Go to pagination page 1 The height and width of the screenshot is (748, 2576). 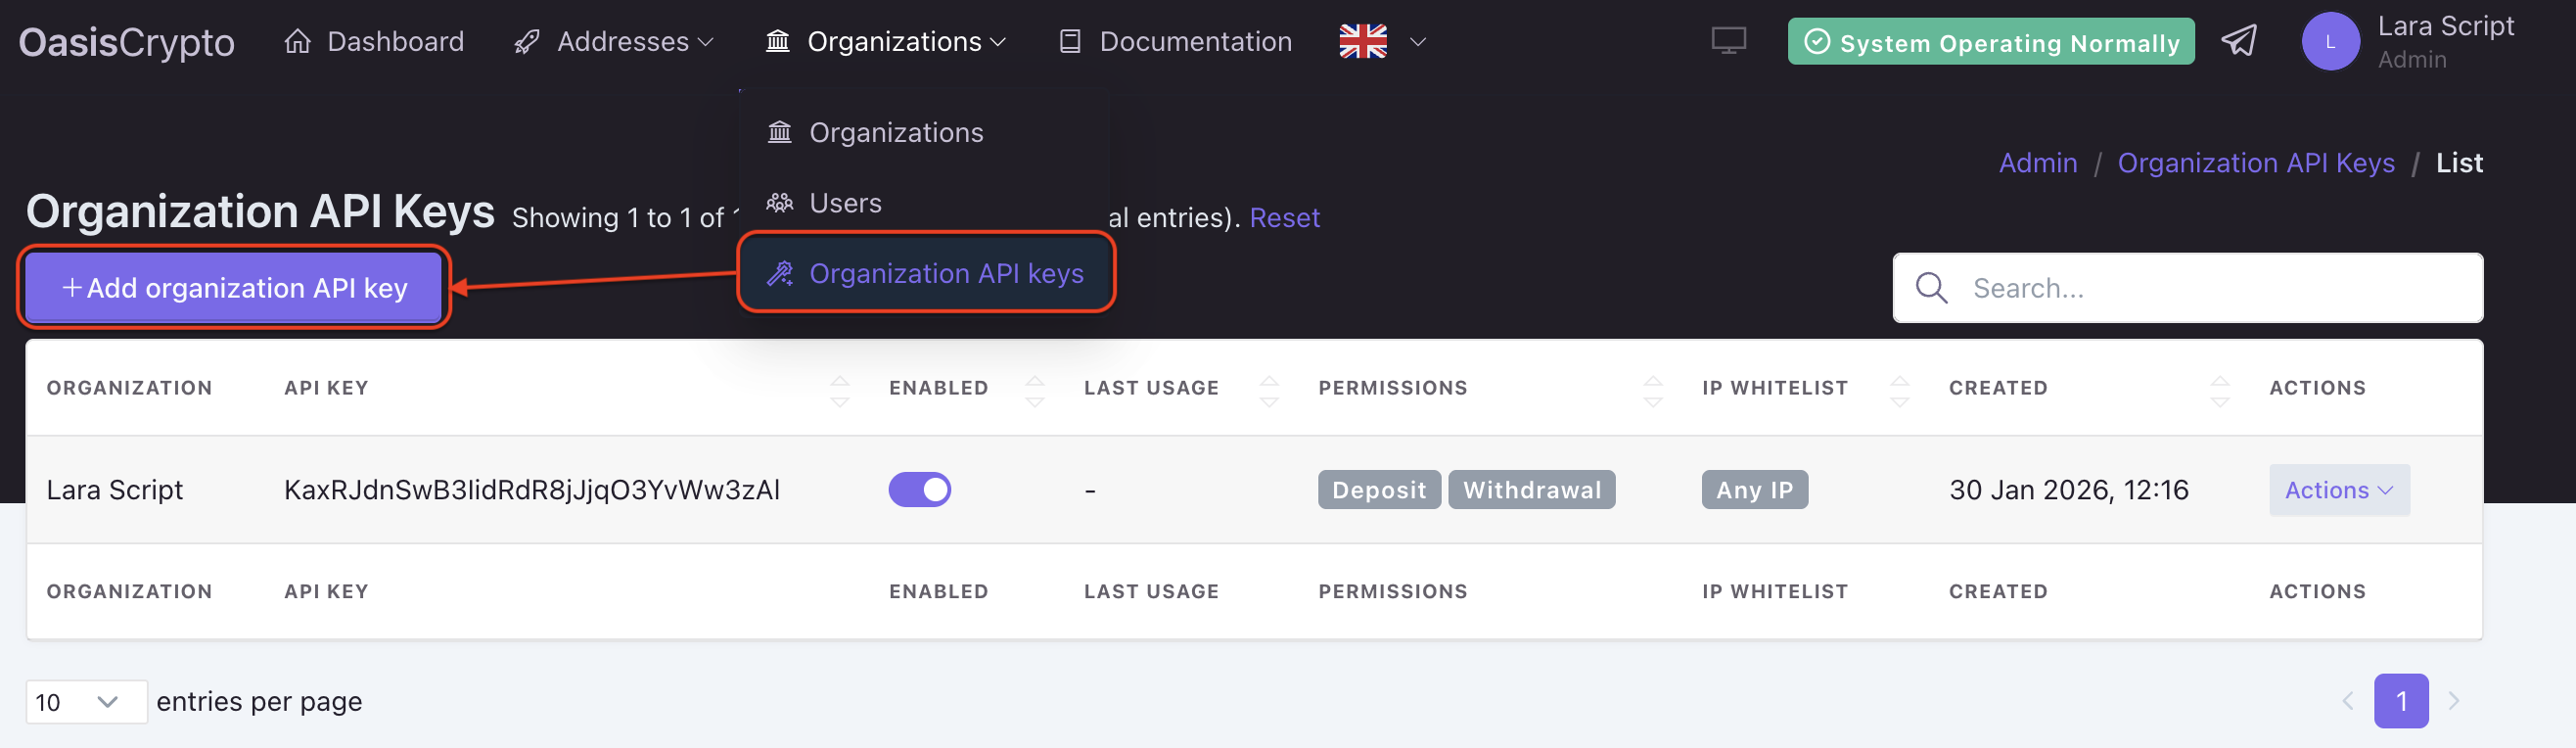pyautogui.click(x=2400, y=701)
